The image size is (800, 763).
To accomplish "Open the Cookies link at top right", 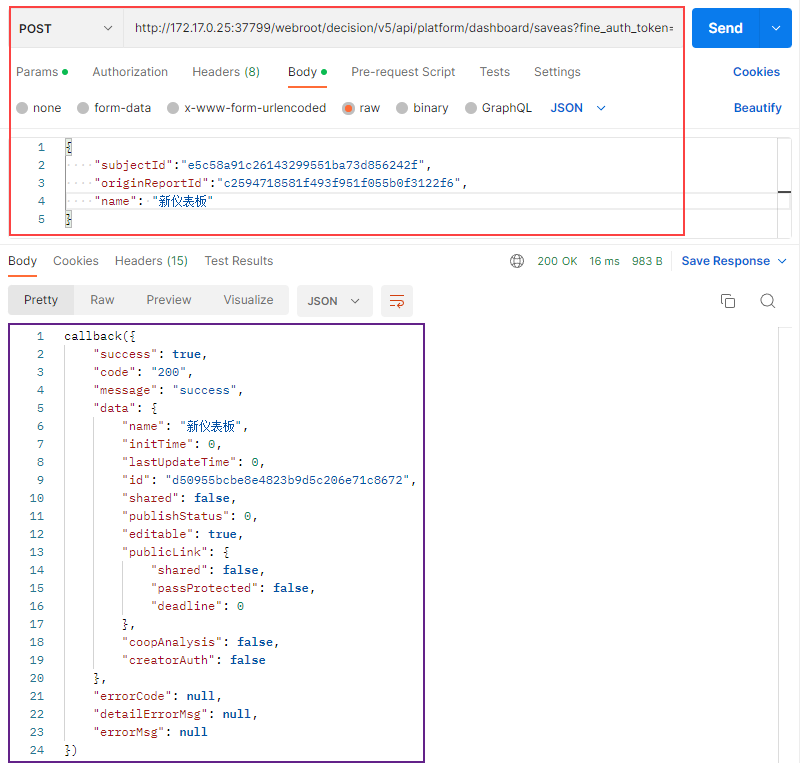I will point(756,72).
